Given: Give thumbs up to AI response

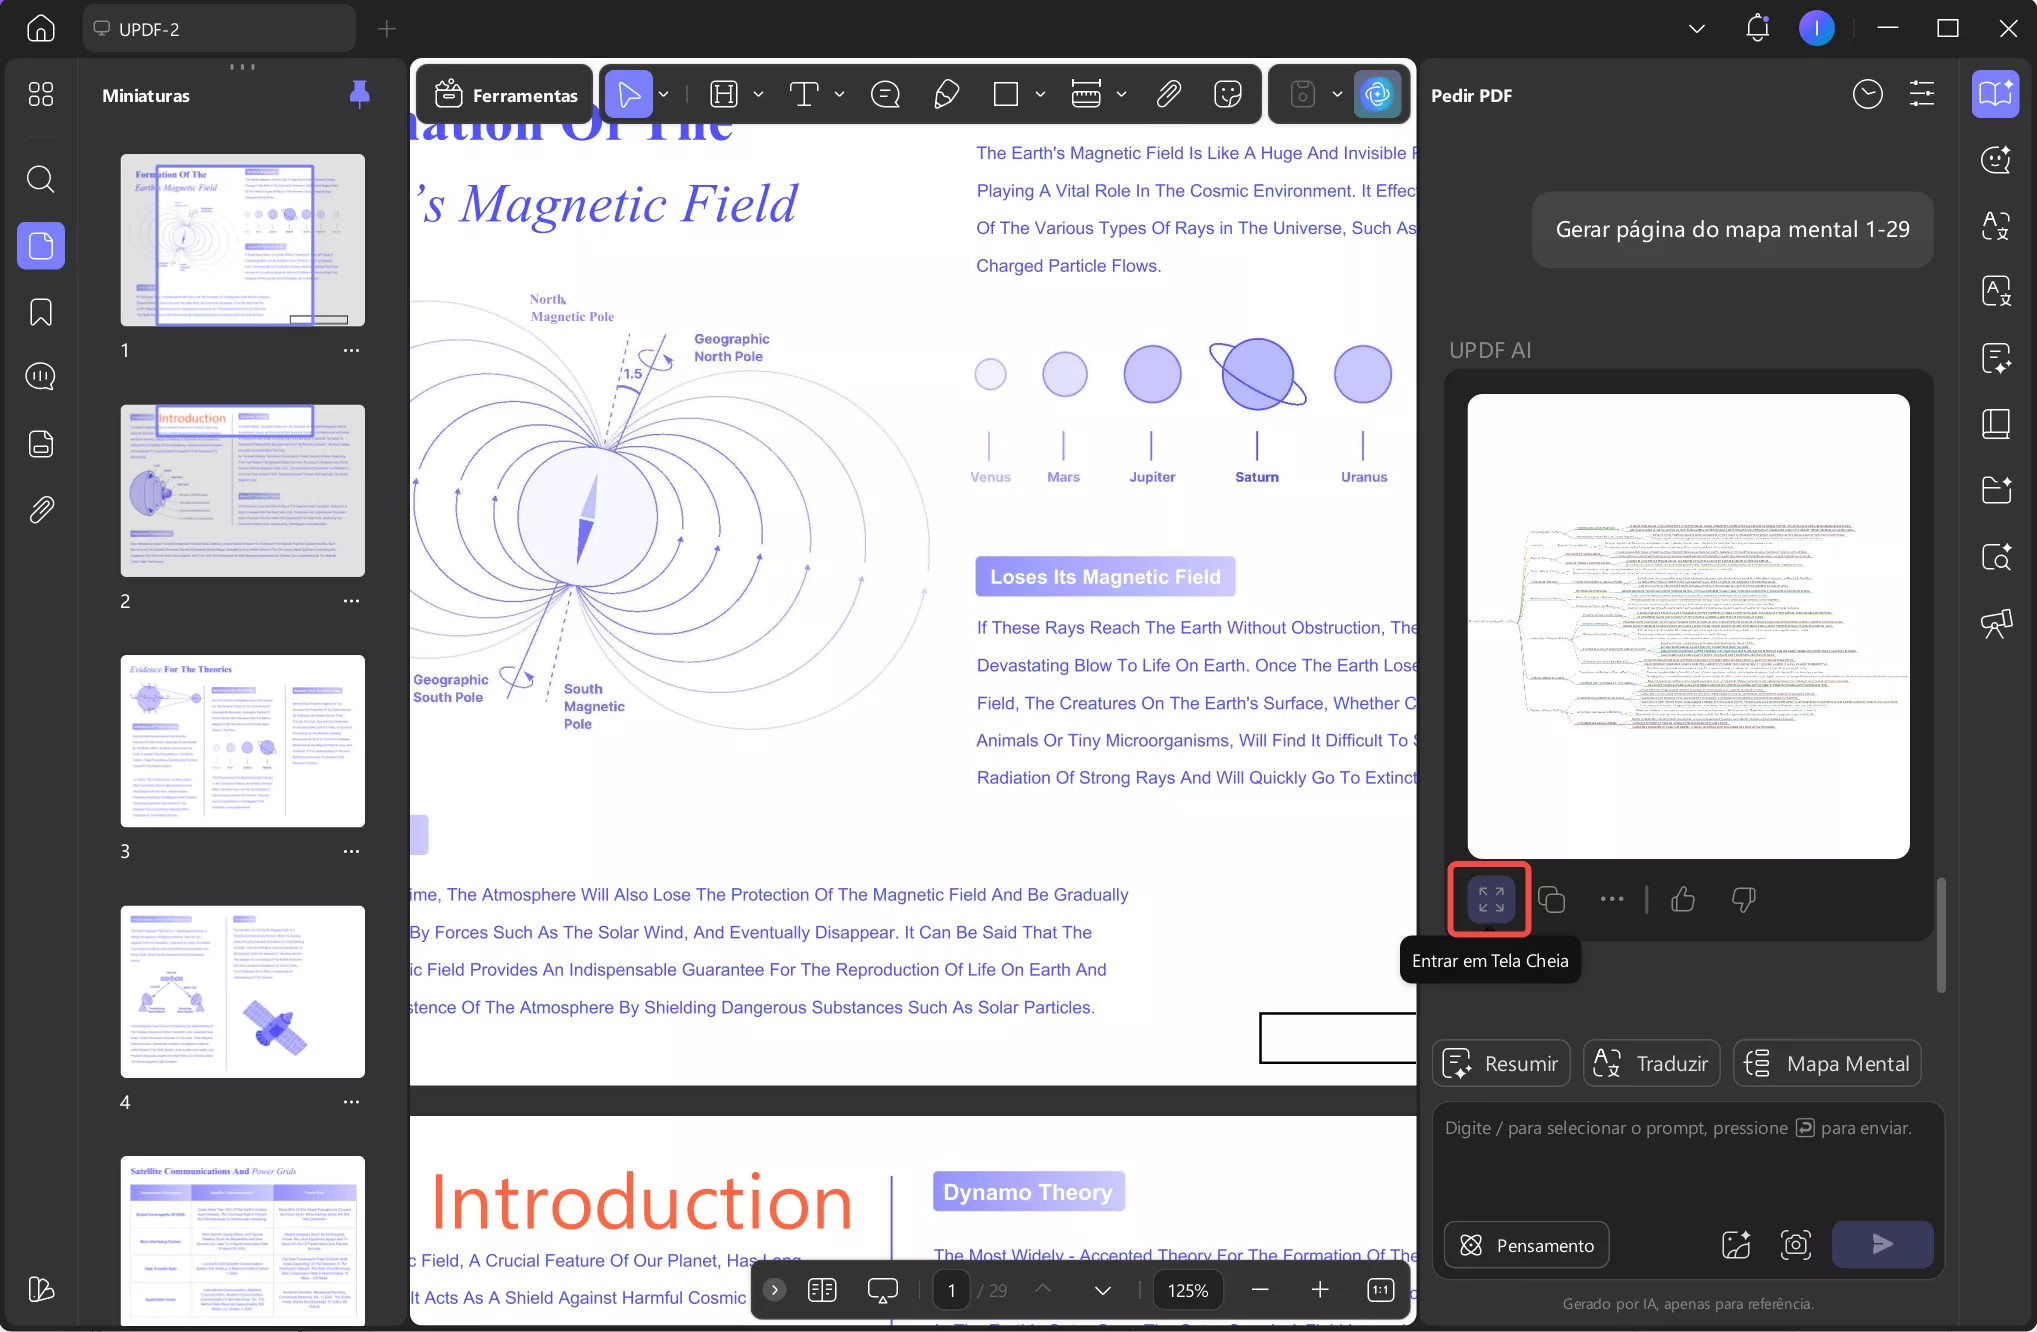Looking at the screenshot, I should point(1683,900).
